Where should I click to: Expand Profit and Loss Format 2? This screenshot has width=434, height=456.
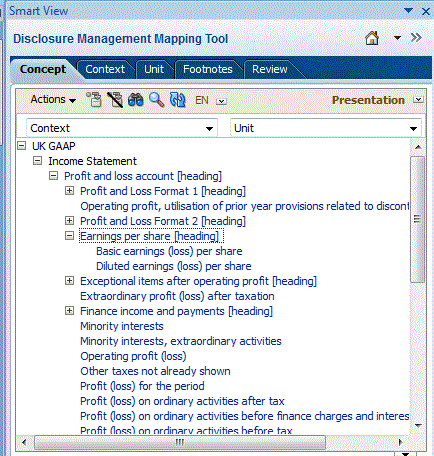pos(69,221)
